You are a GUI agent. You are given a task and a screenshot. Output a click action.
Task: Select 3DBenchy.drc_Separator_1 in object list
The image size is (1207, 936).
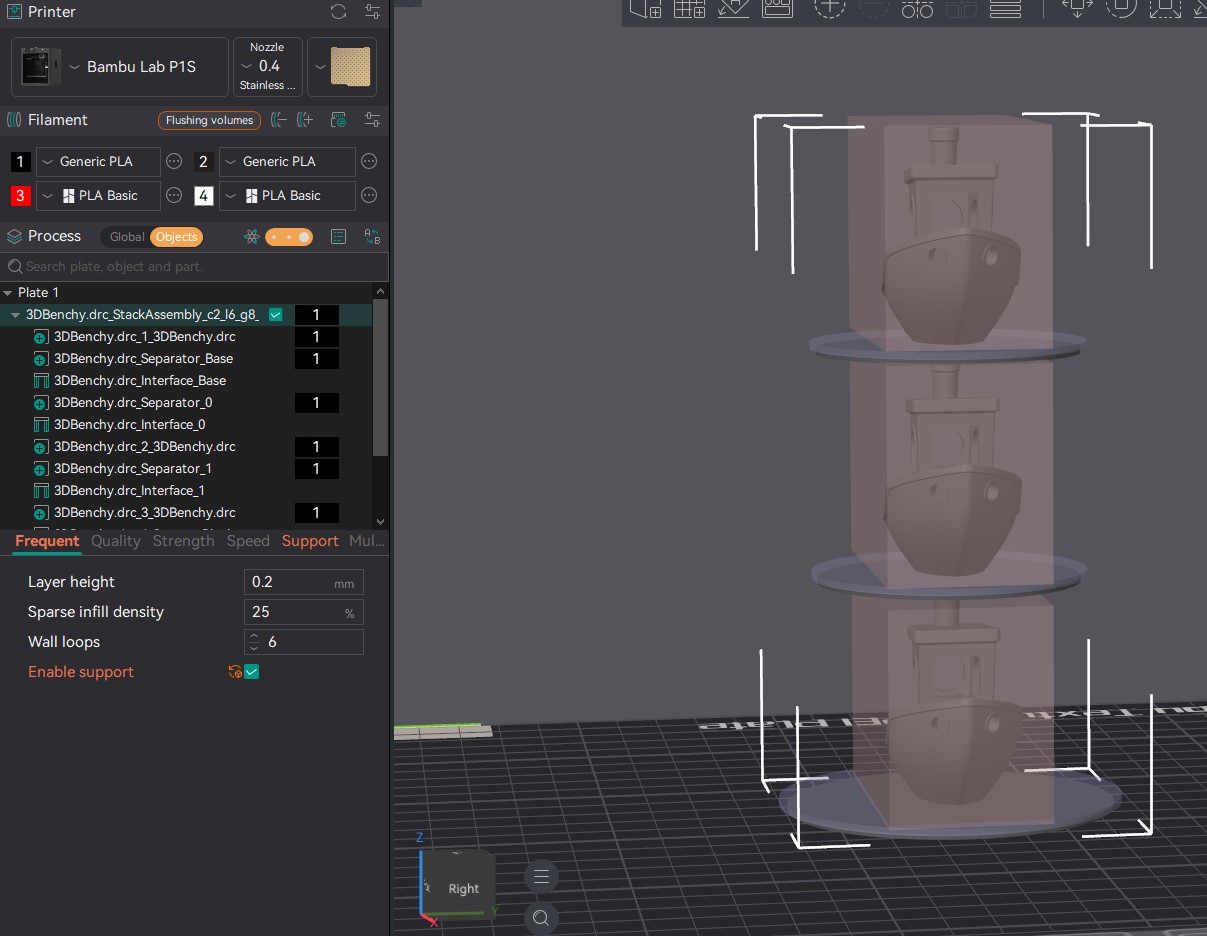132,469
